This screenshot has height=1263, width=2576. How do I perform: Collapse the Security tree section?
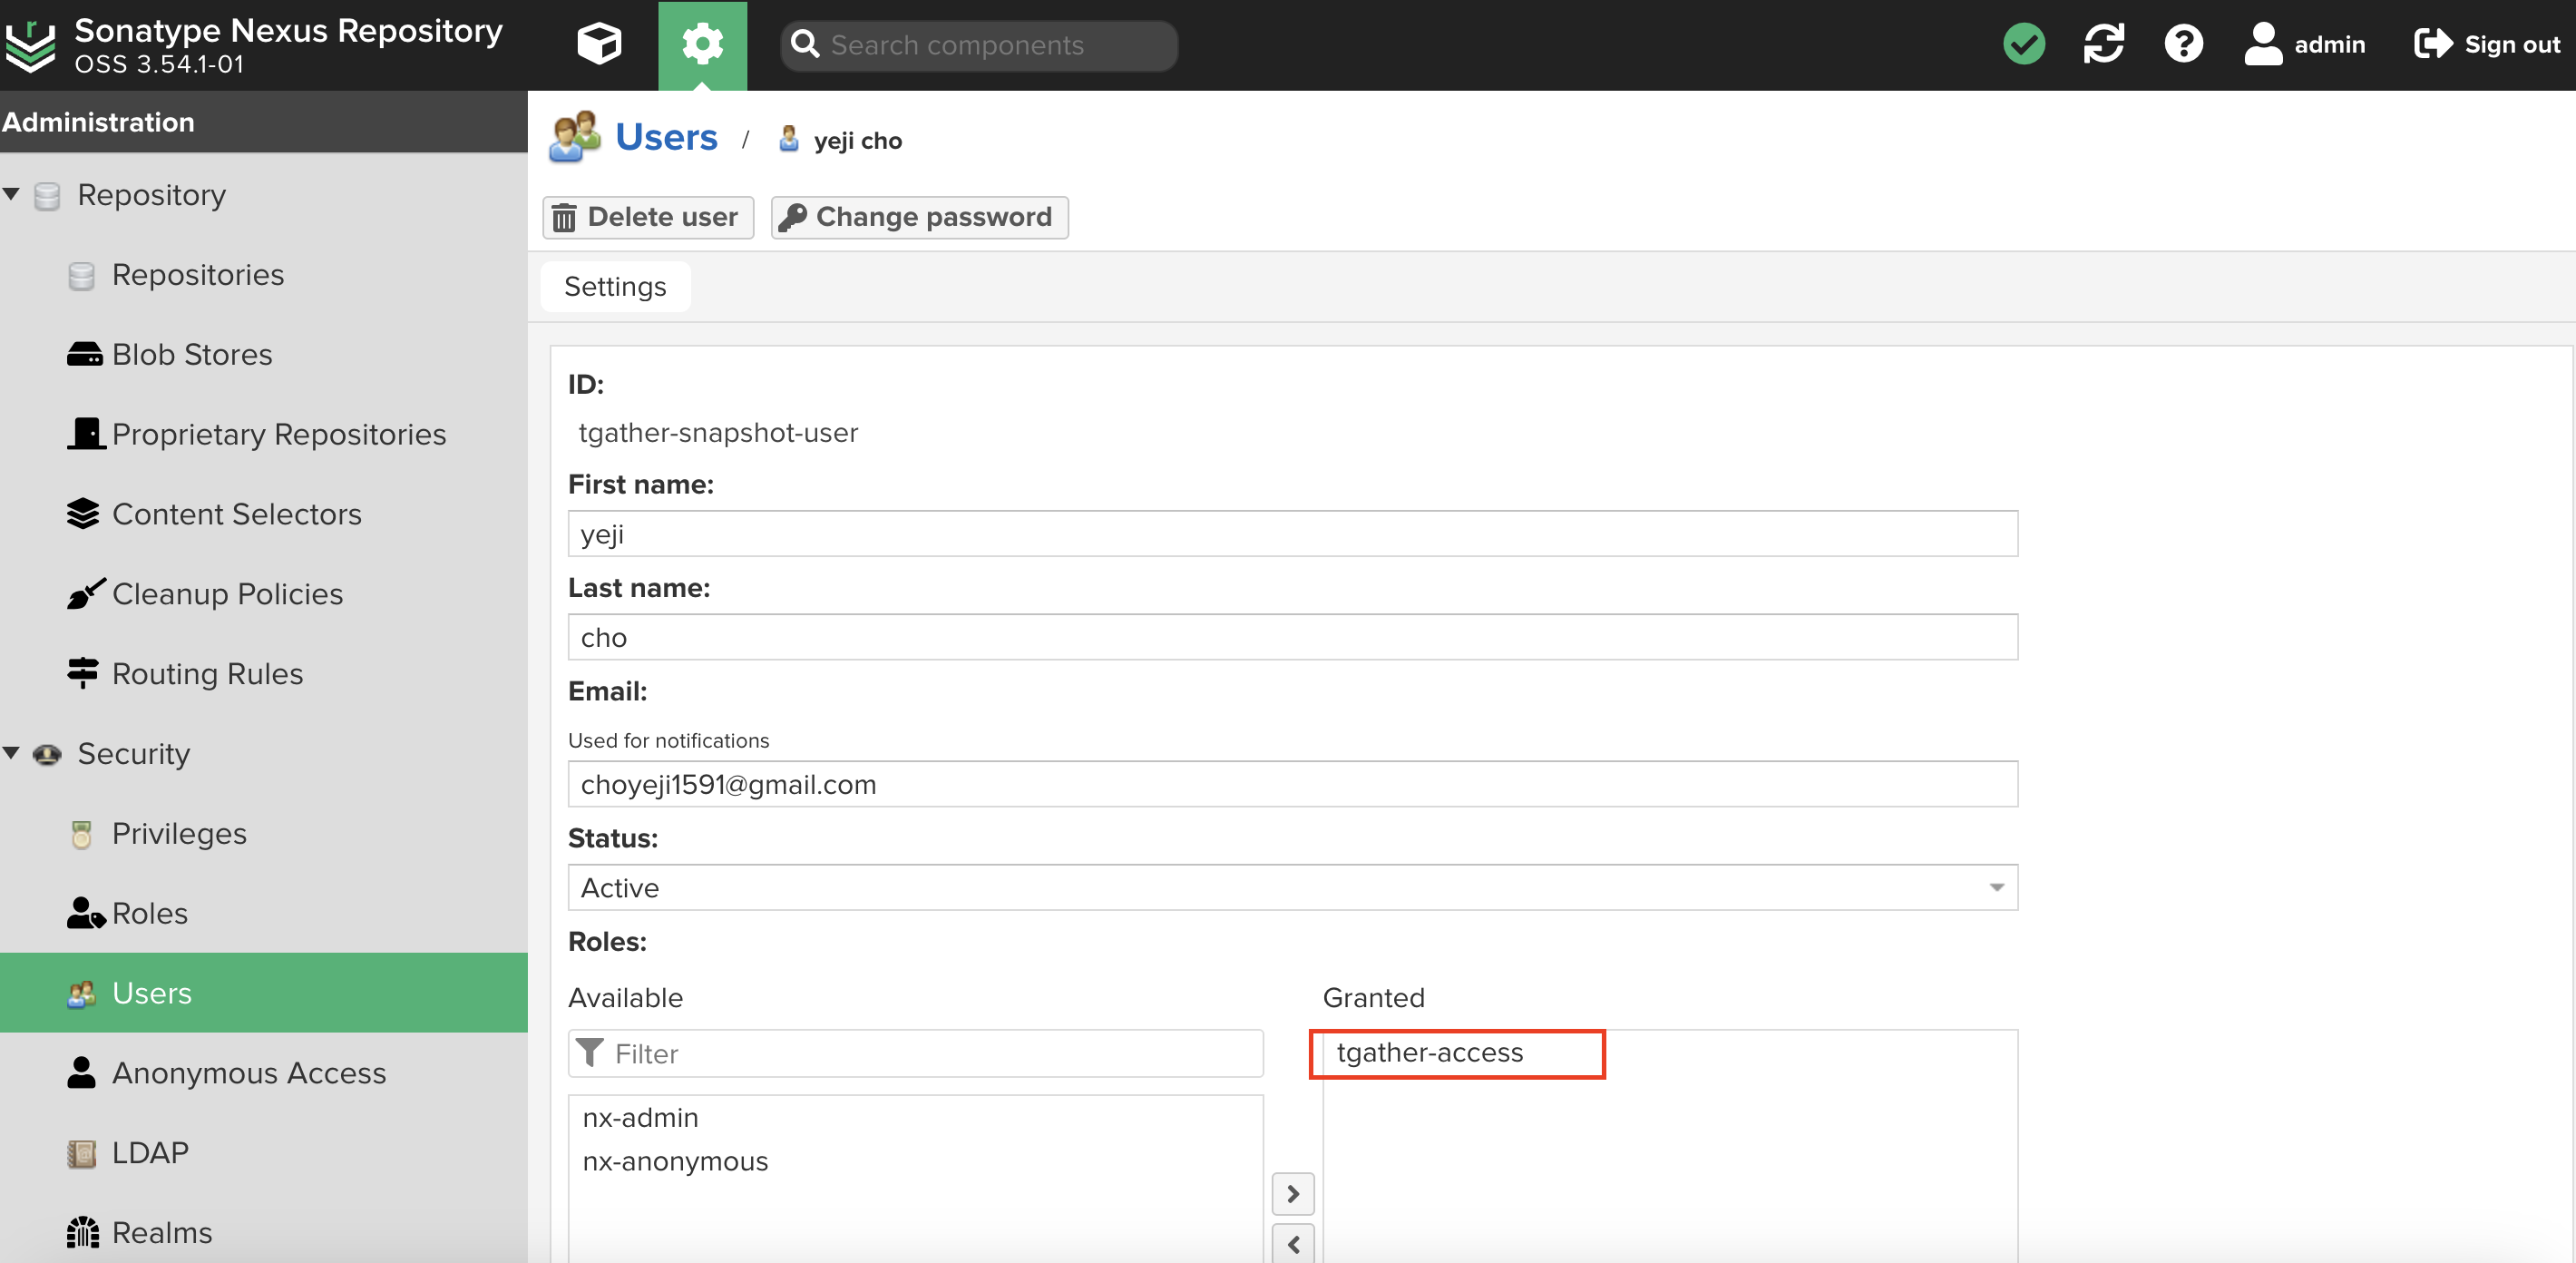pyautogui.click(x=12, y=752)
